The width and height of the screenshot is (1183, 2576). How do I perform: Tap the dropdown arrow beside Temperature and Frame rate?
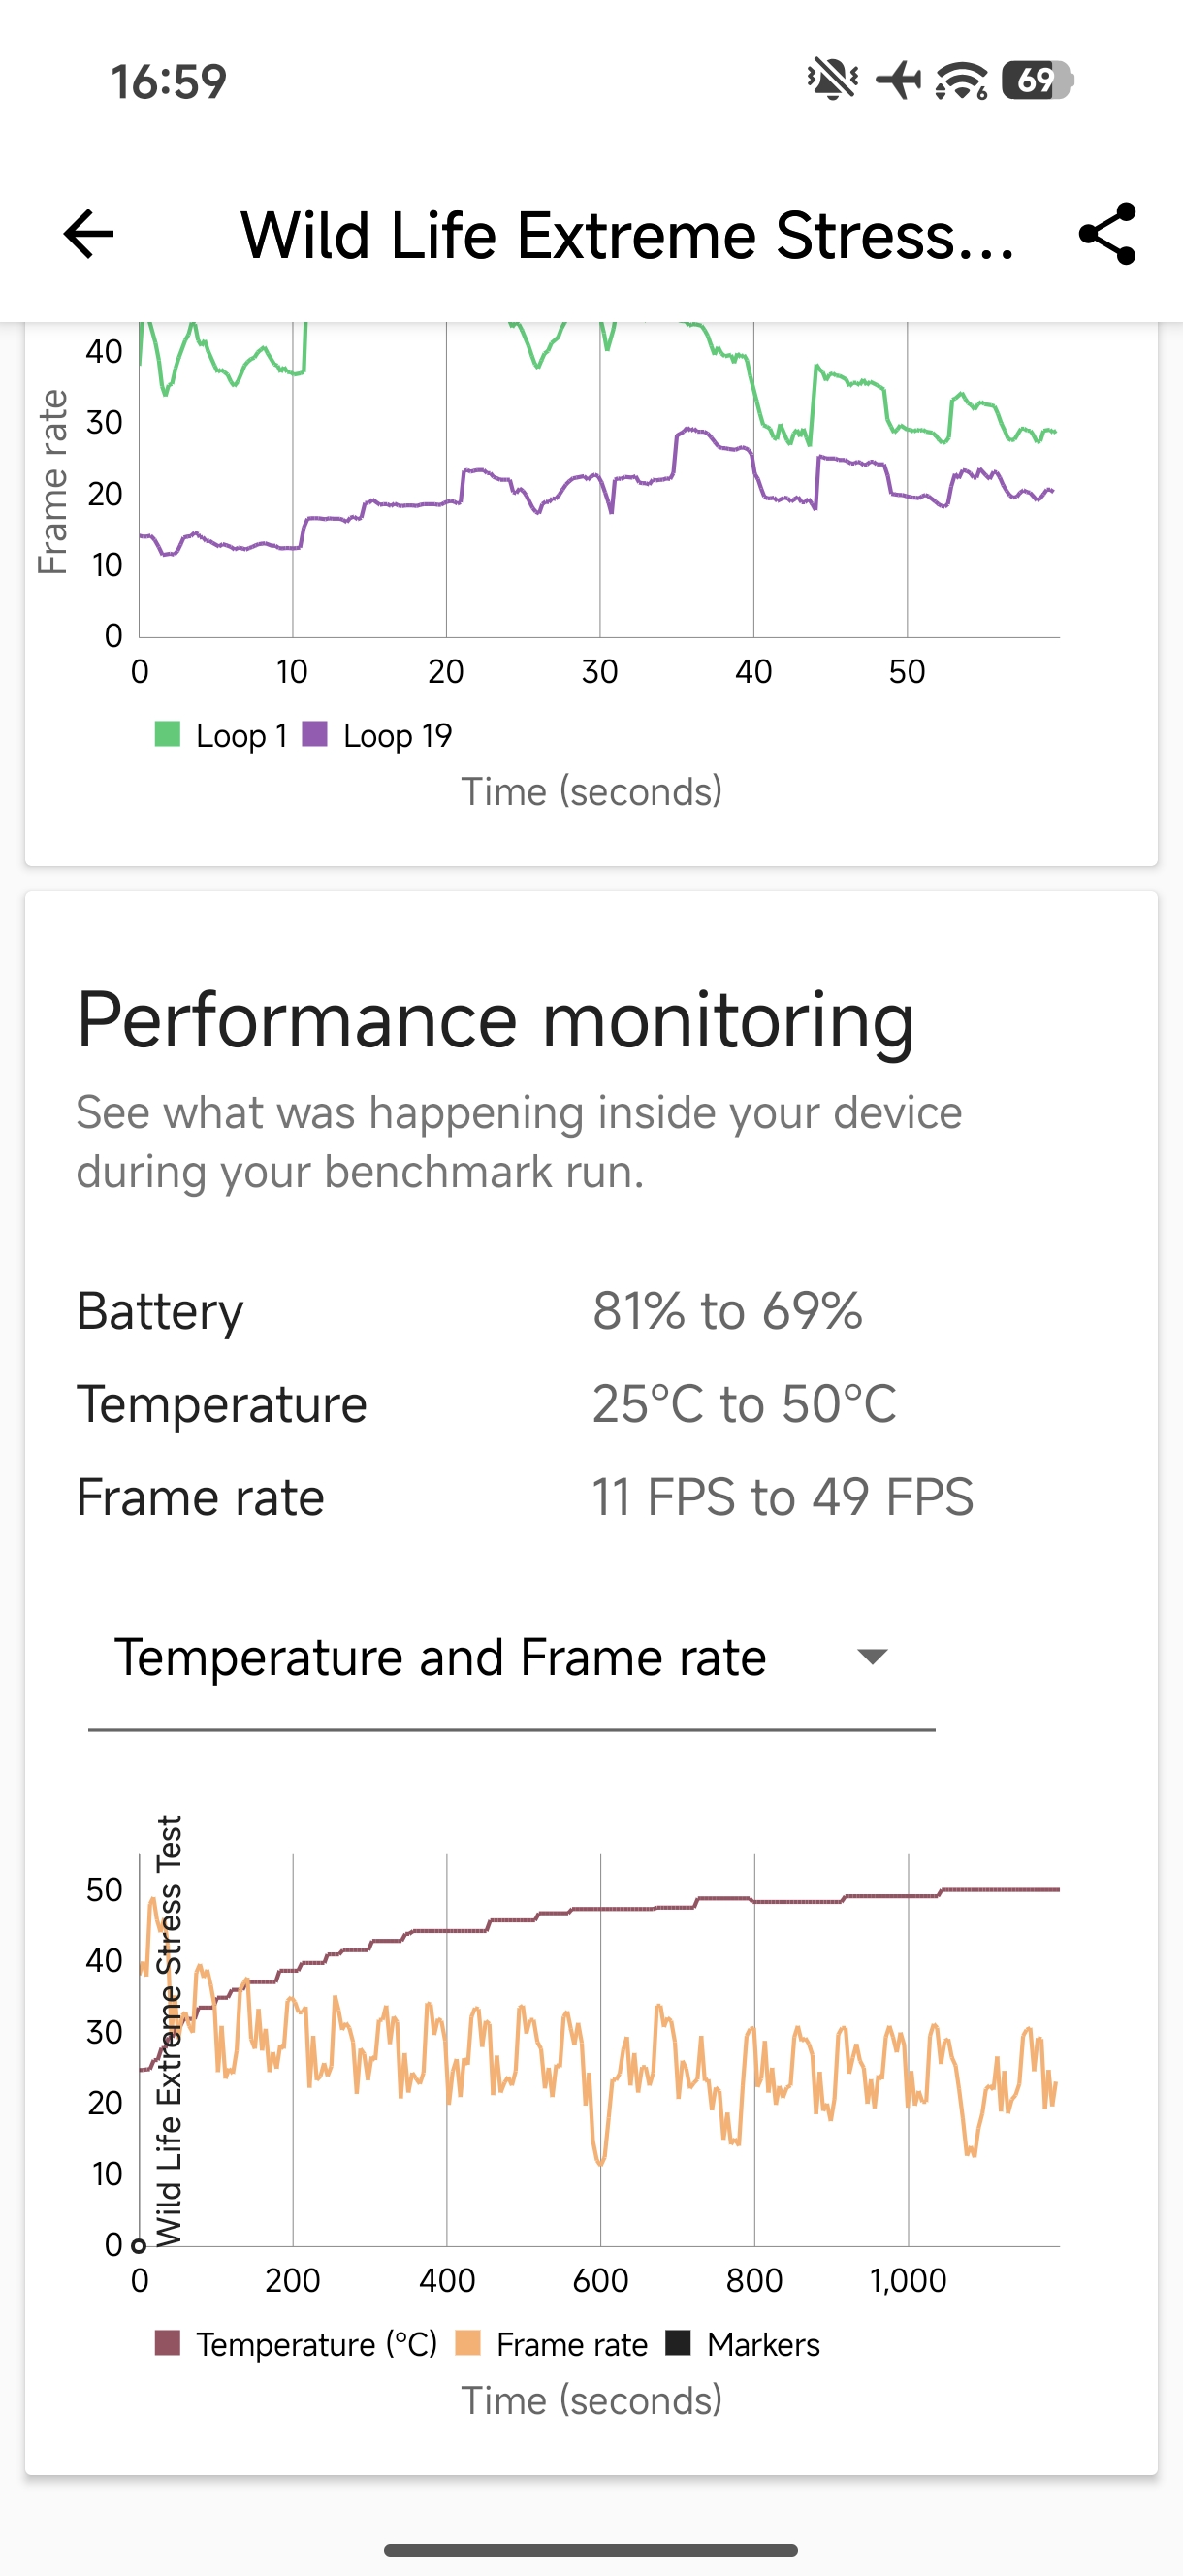(872, 1657)
